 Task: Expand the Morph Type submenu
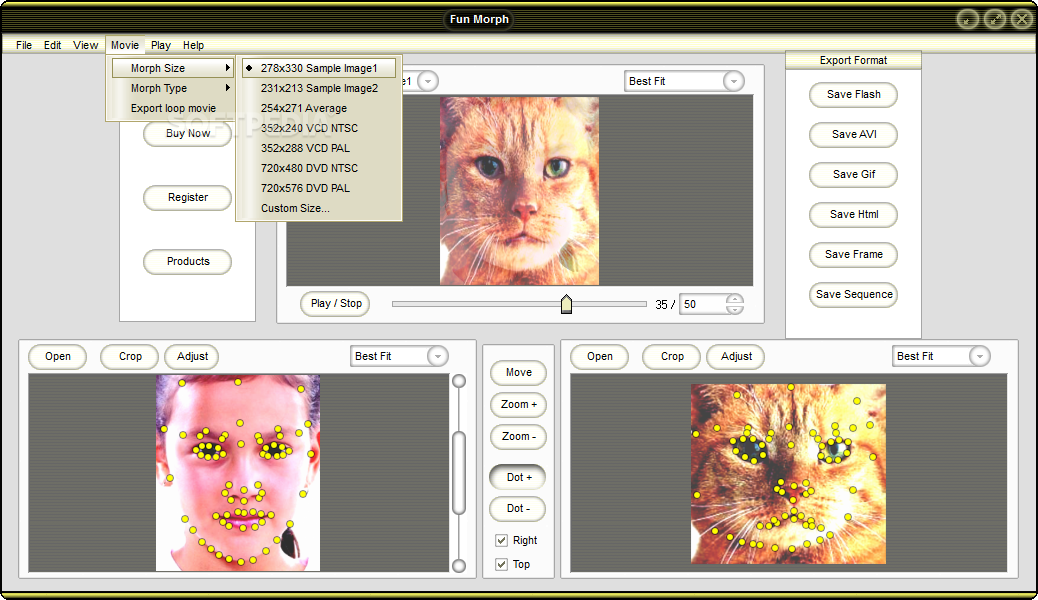(172, 88)
